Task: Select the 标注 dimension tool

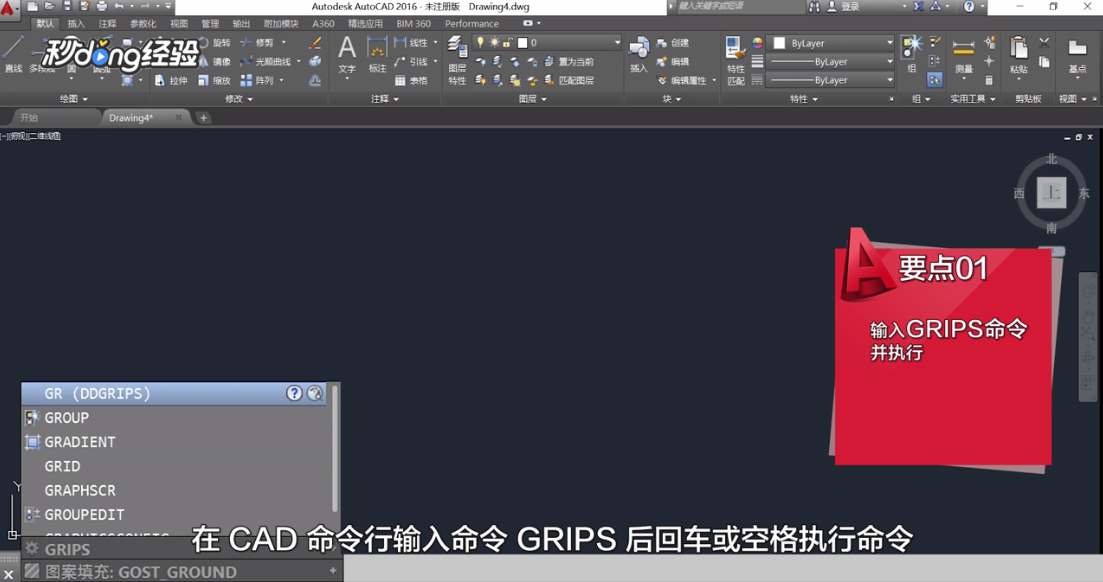Action: 378,55
